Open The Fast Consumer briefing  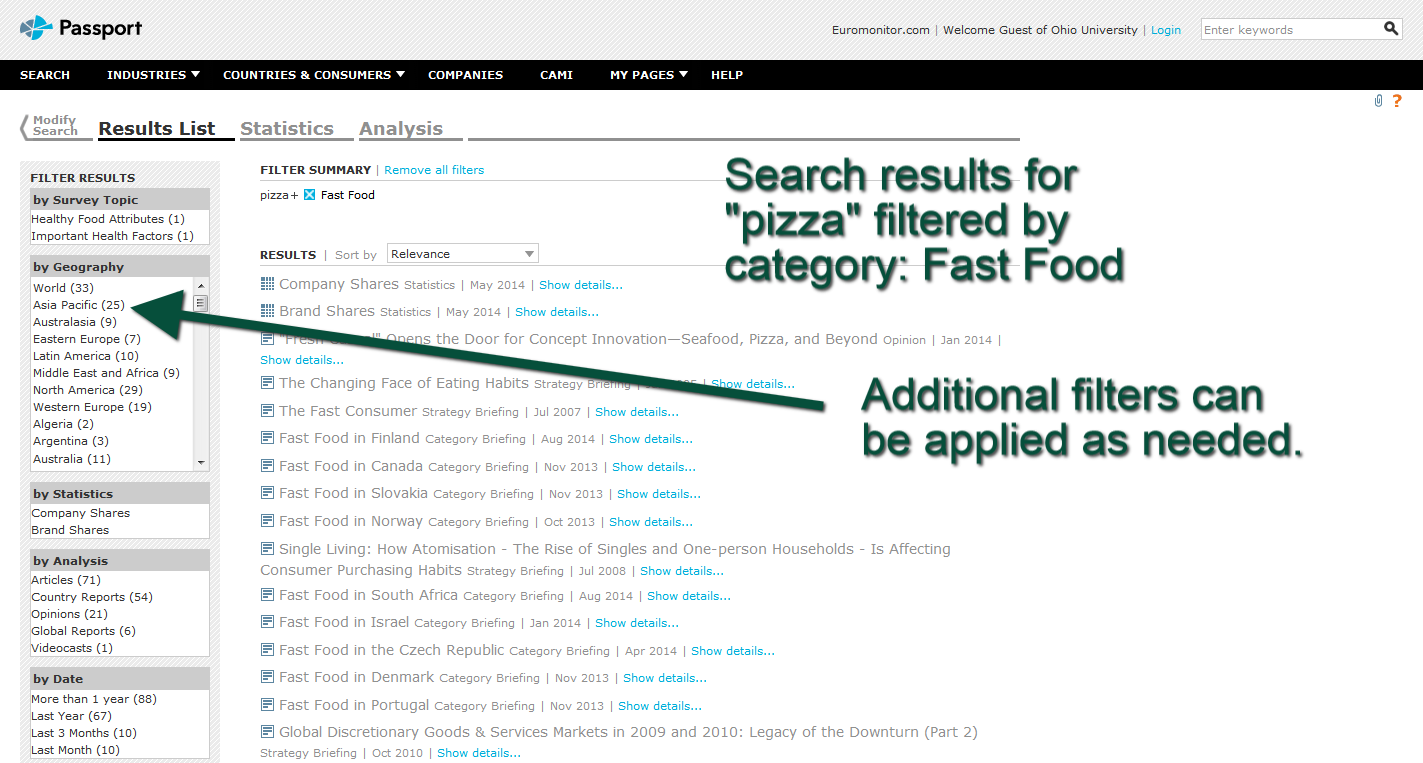pyautogui.click(x=348, y=411)
